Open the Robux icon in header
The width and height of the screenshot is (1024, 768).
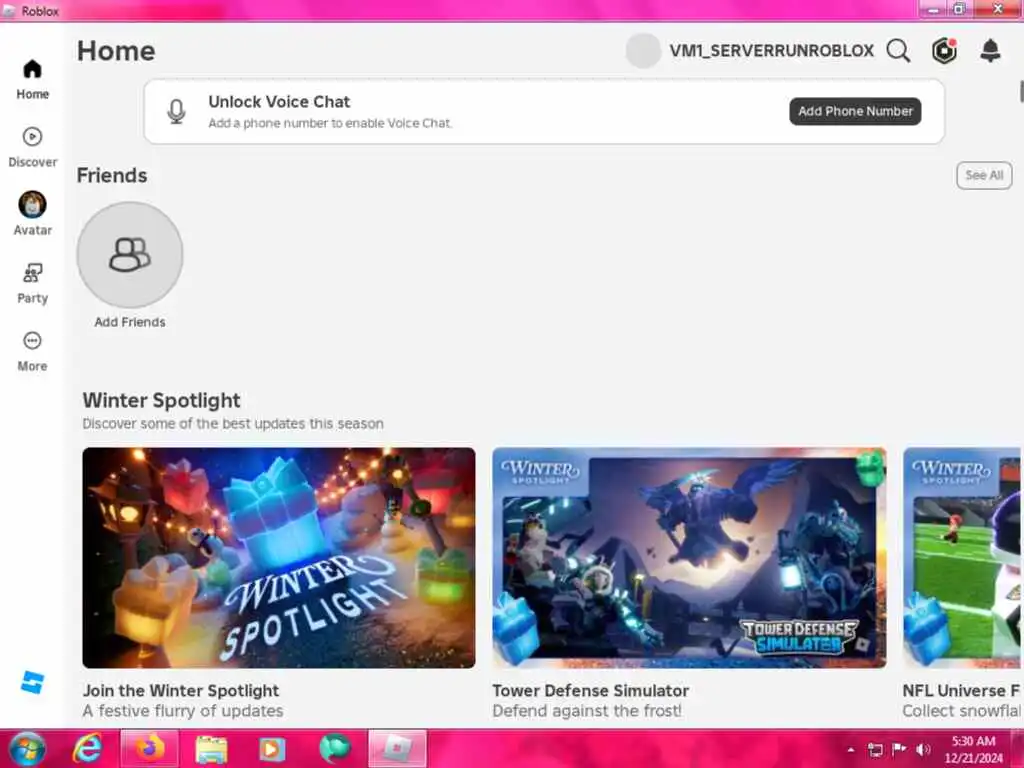[944, 50]
